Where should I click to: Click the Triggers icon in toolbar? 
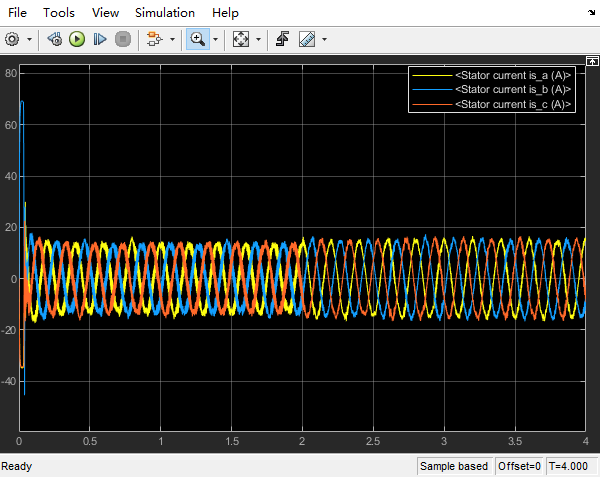click(283, 39)
